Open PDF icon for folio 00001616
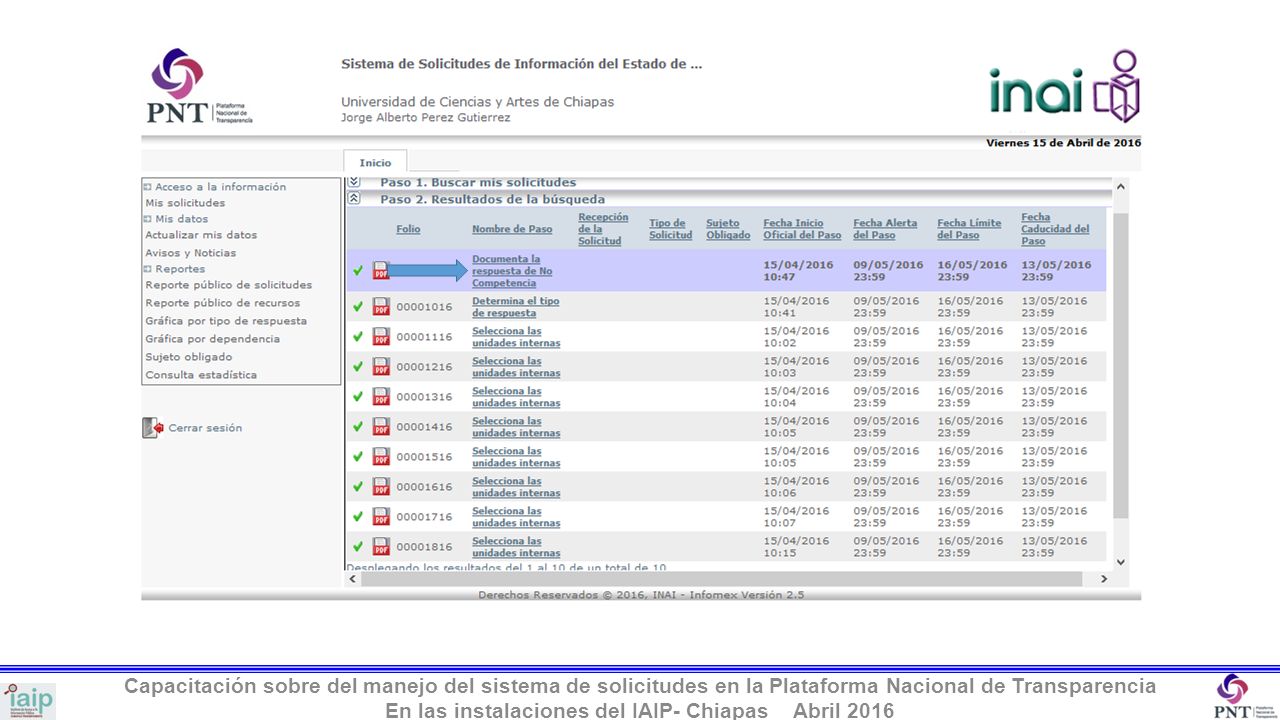 click(x=381, y=486)
